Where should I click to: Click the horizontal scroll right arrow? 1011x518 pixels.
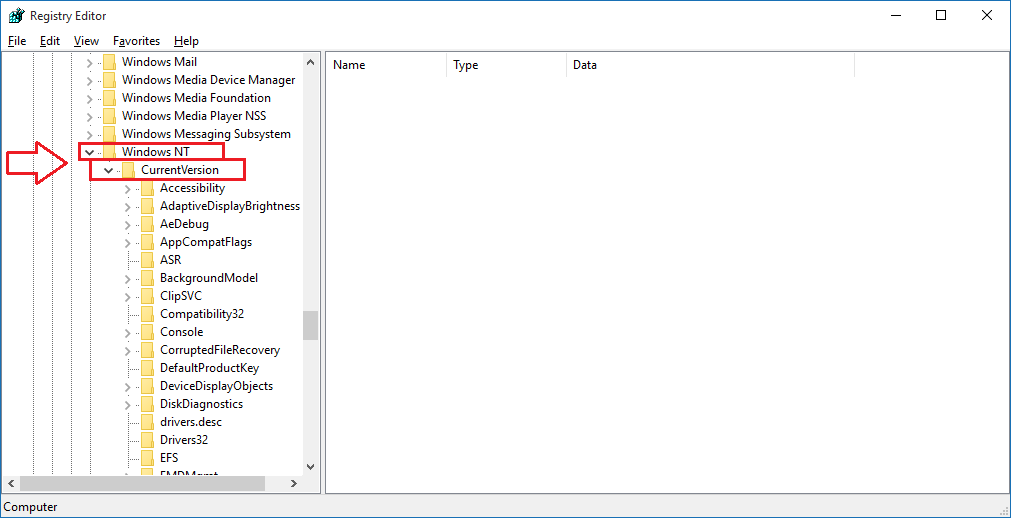point(293,483)
